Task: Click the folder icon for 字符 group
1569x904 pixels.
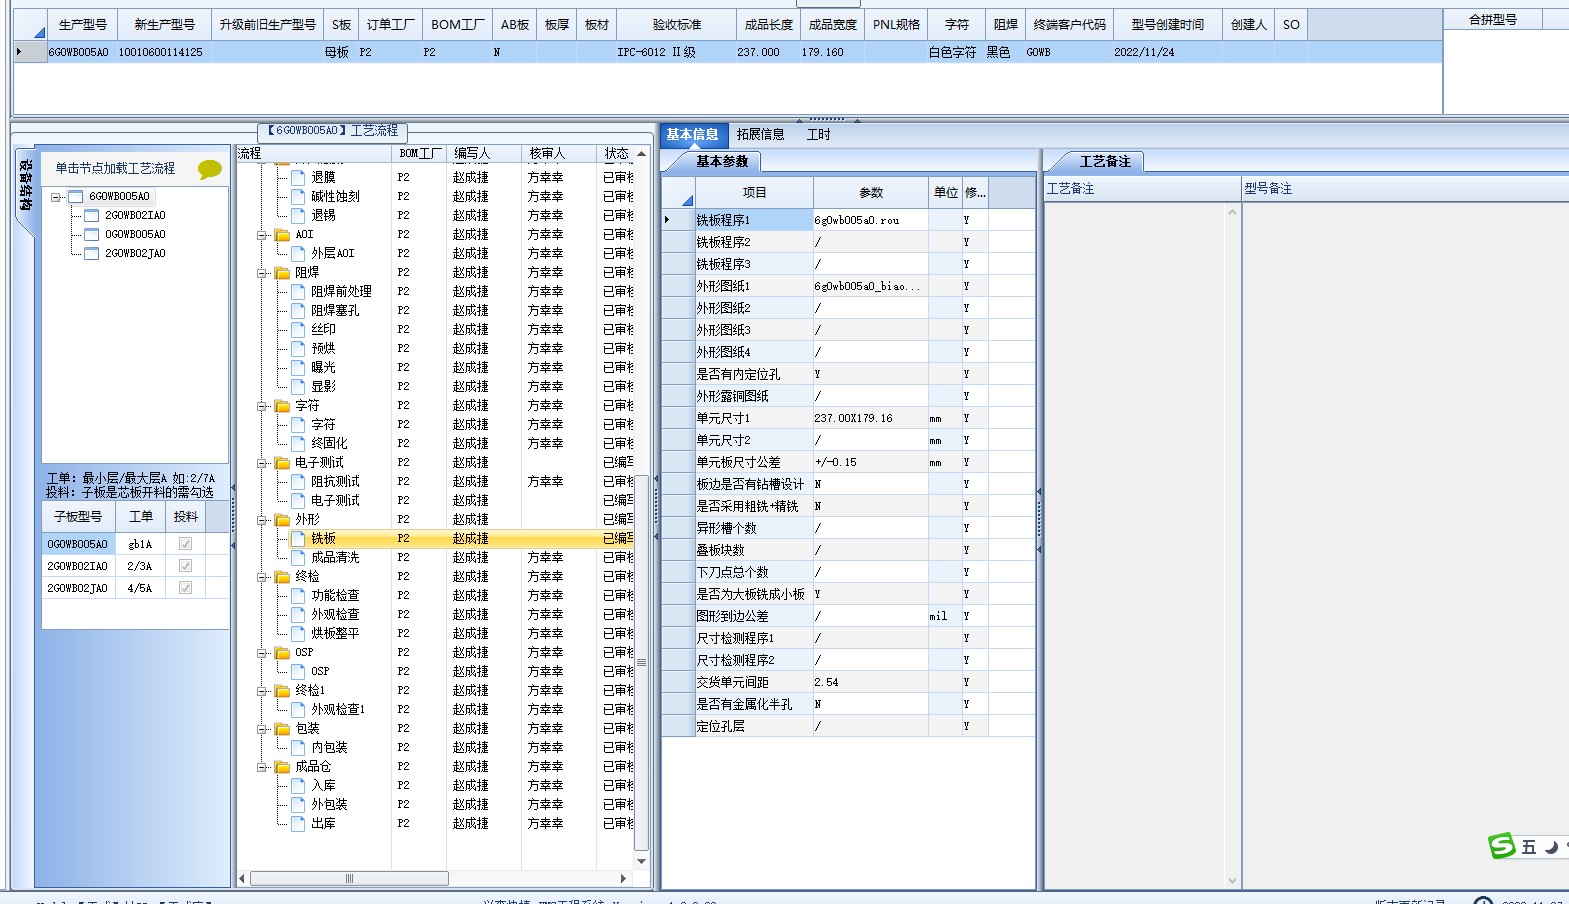Action: point(282,405)
